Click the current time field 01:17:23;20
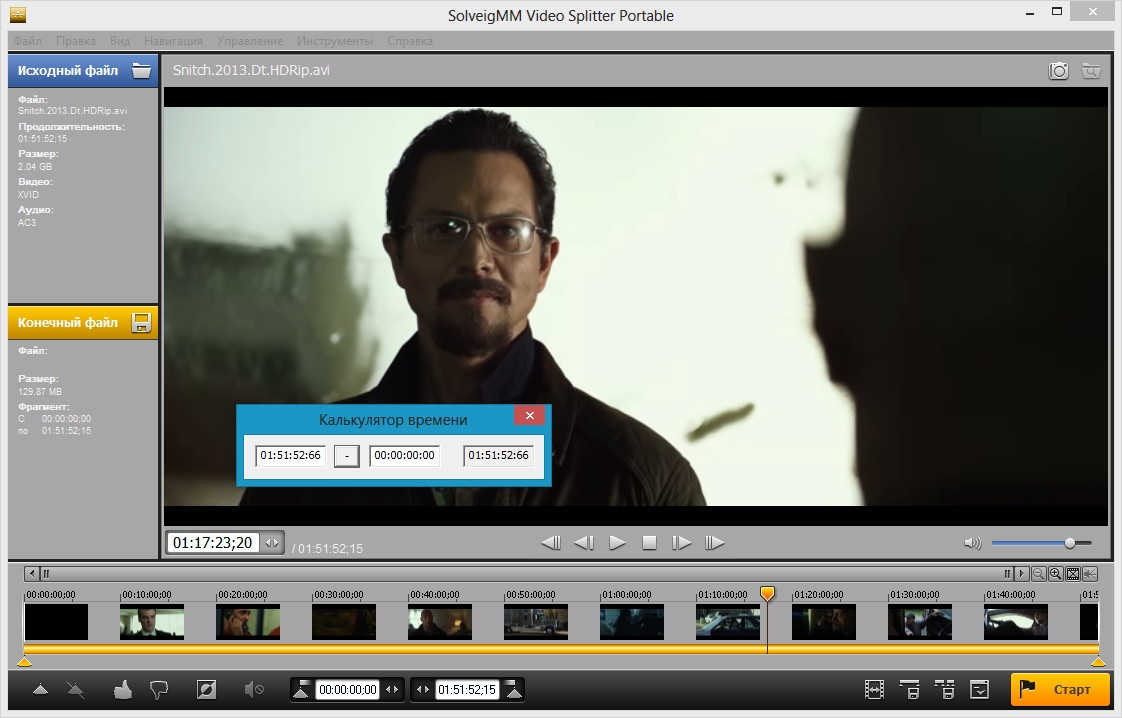 213,543
